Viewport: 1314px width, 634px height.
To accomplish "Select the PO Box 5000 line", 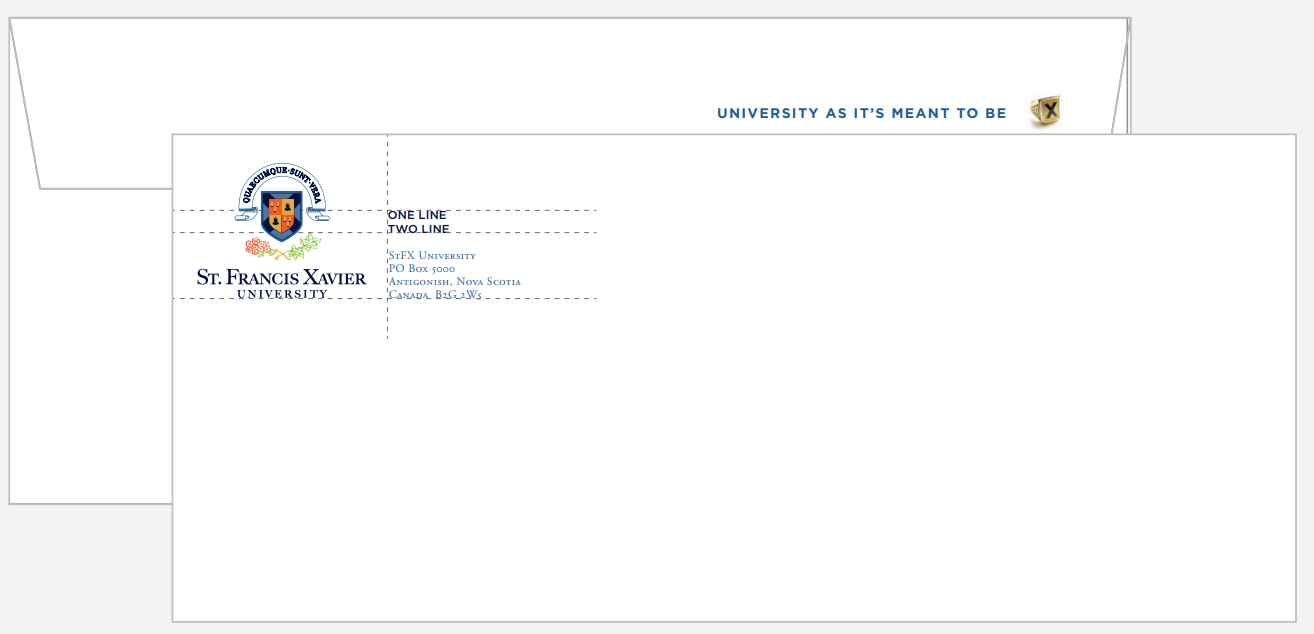I will (421, 269).
